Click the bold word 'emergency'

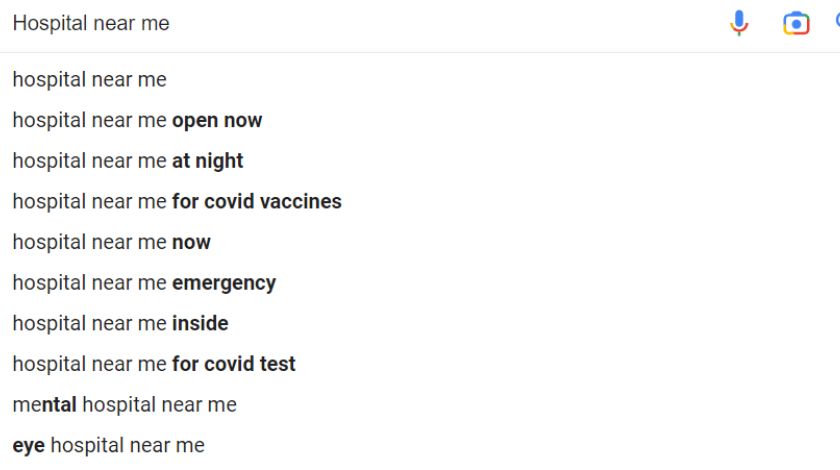[x=224, y=284]
